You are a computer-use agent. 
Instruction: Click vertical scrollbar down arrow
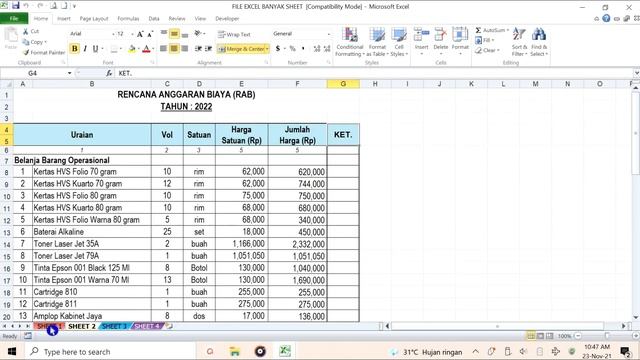pyautogui.click(x=636, y=317)
